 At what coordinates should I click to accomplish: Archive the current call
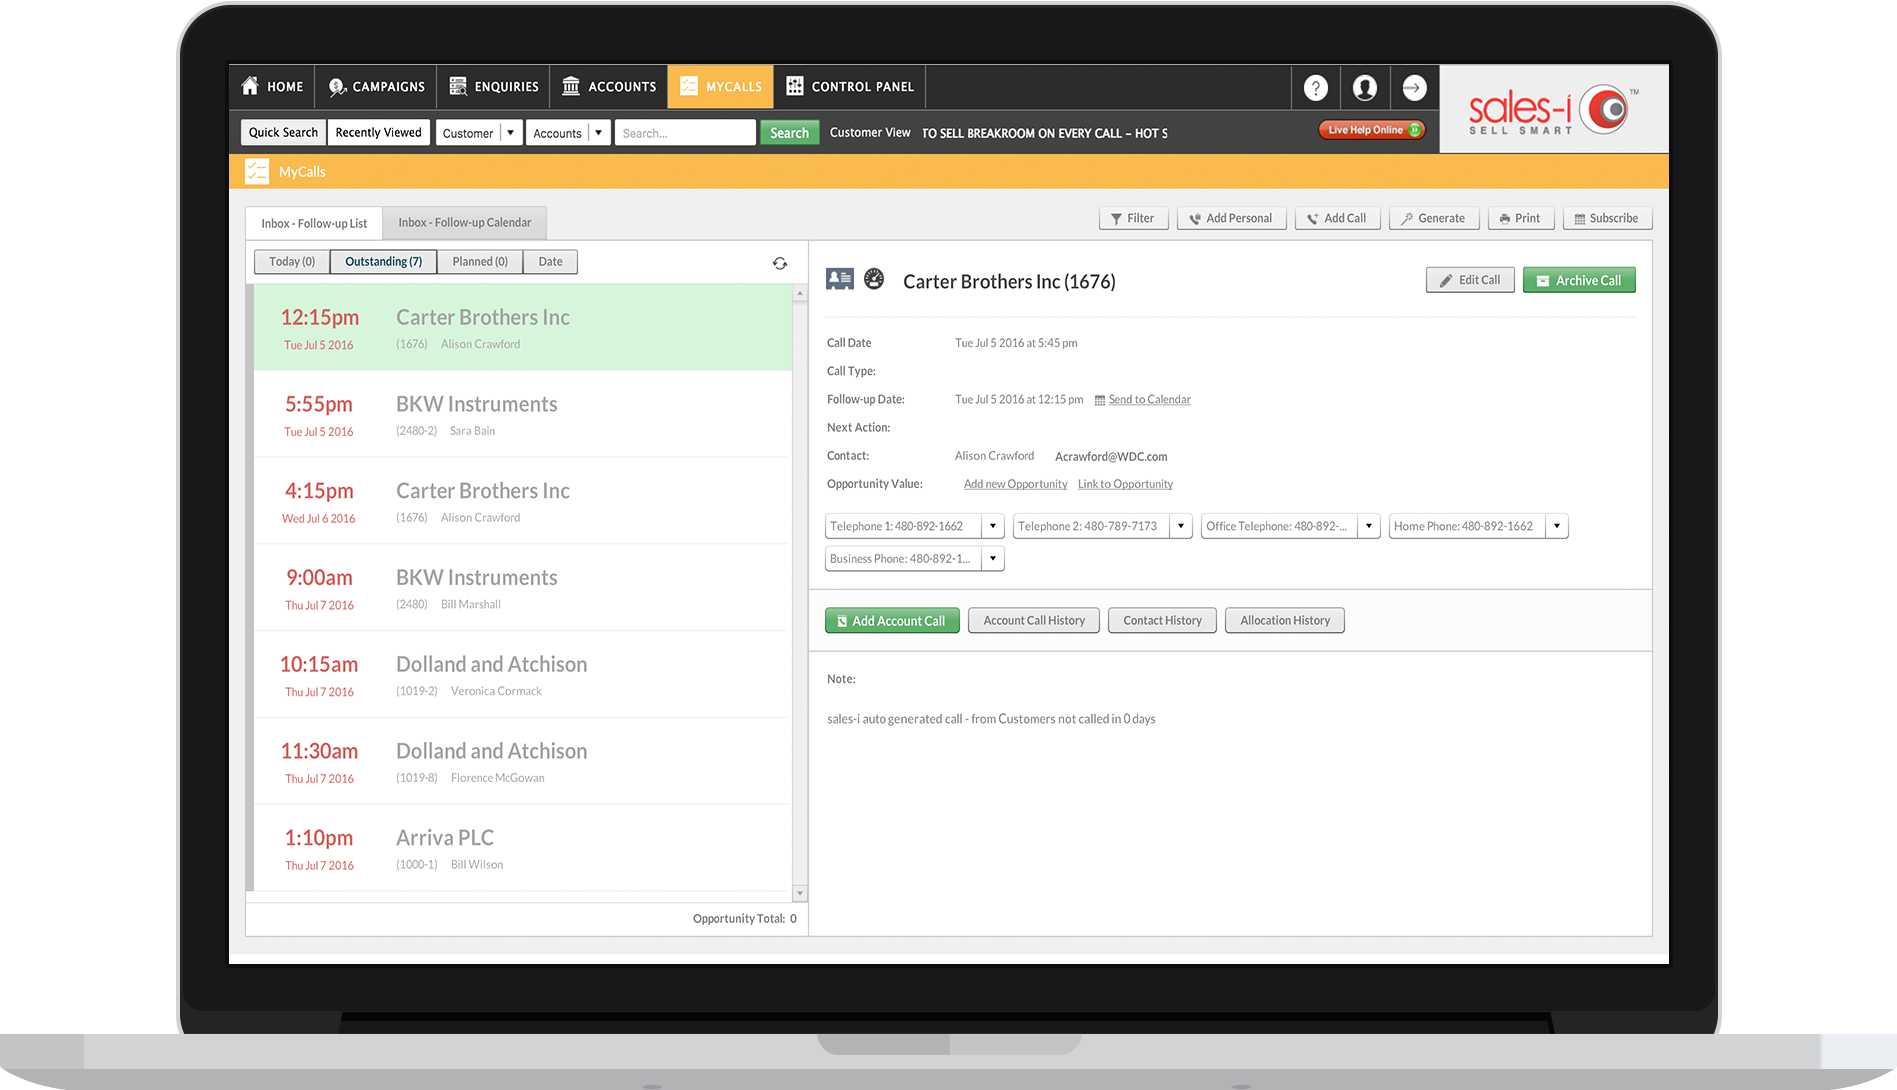[1579, 280]
